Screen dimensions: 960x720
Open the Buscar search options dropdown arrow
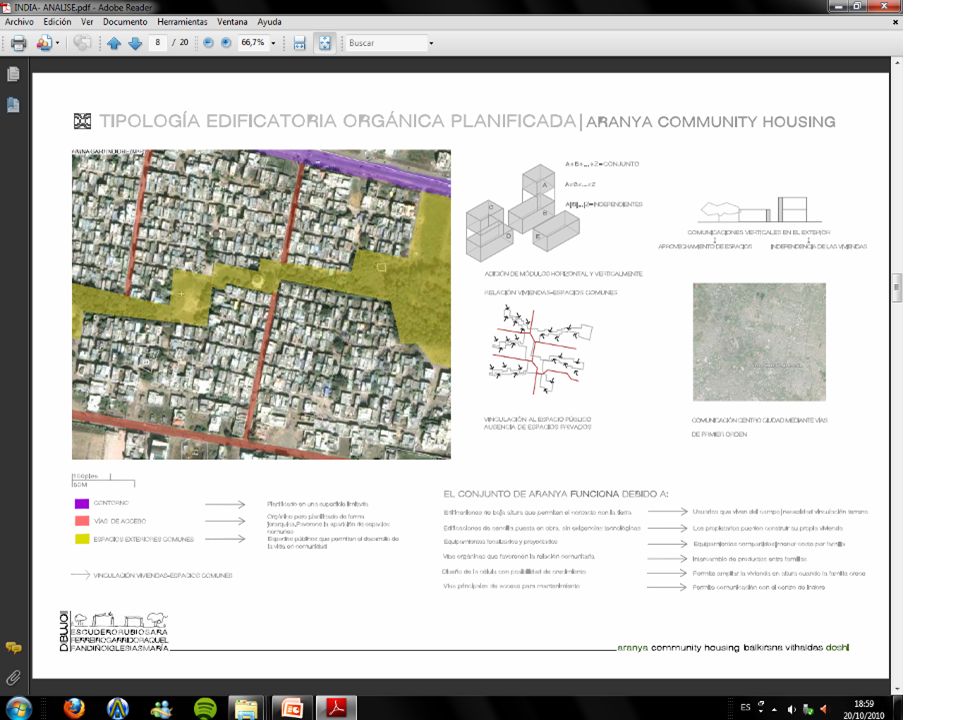click(431, 43)
